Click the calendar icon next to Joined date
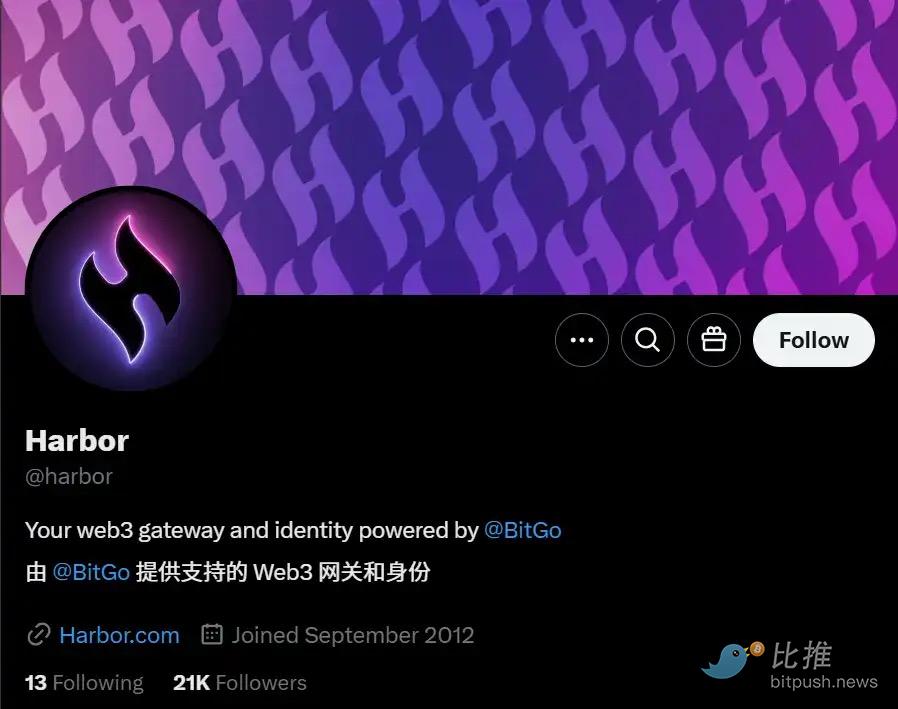The image size is (898, 709). click(212, 635)
